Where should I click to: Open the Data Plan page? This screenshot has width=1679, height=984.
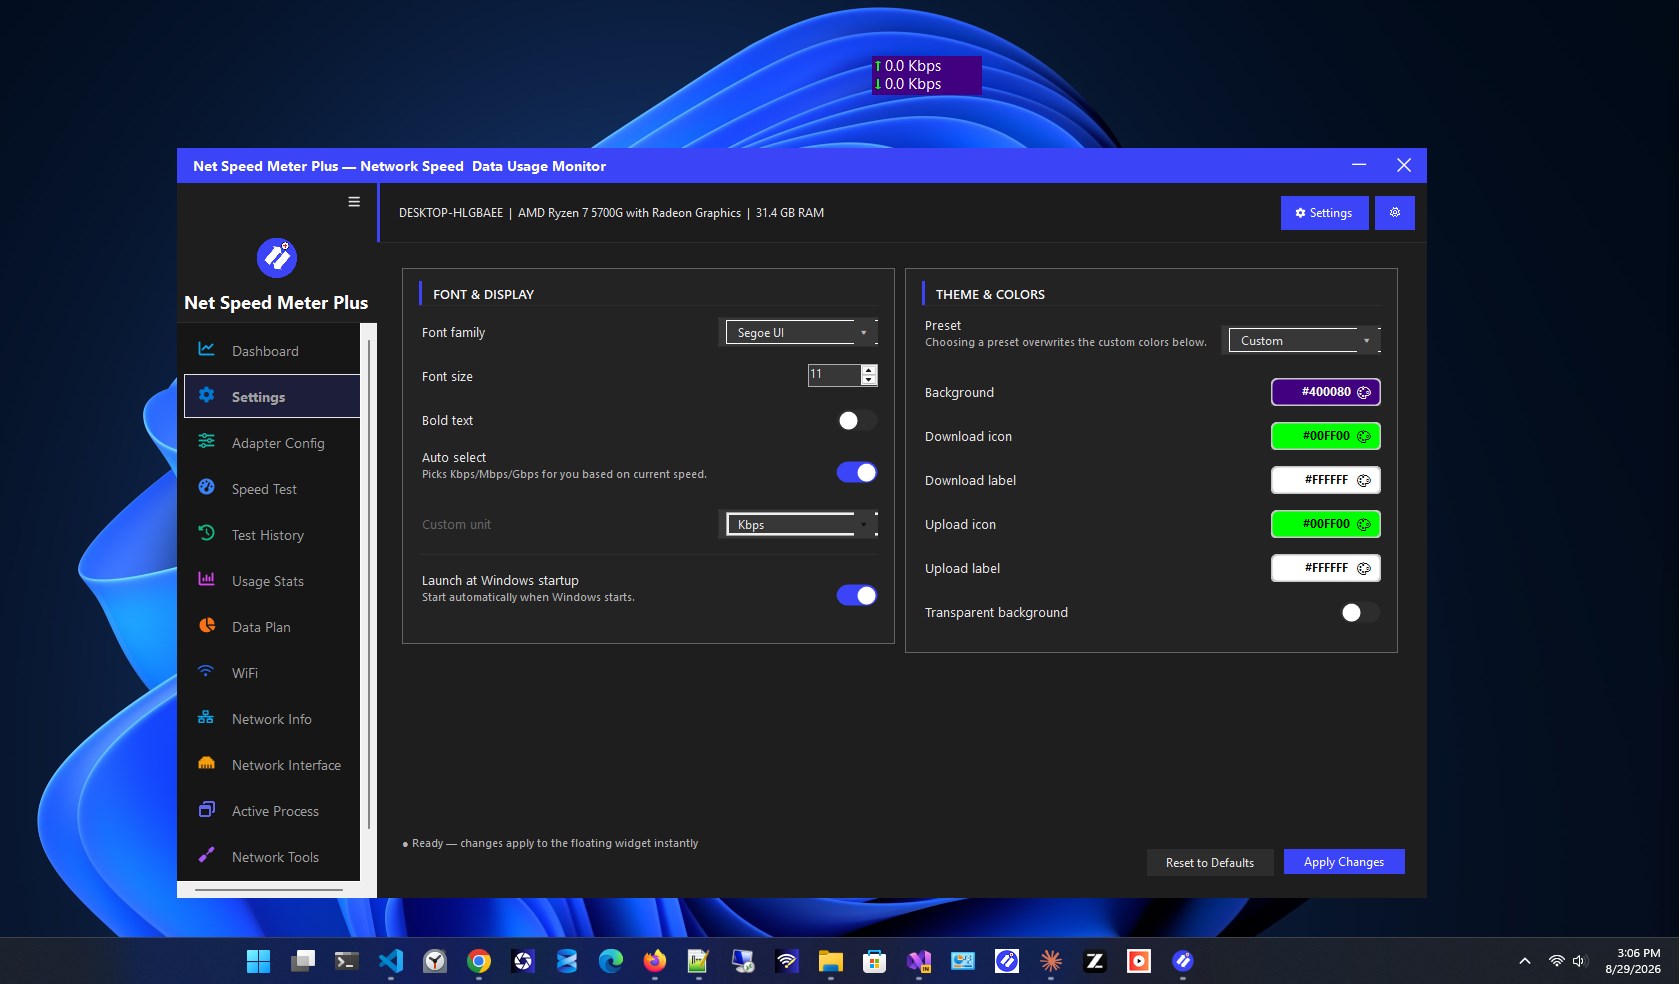click(272, 627)
